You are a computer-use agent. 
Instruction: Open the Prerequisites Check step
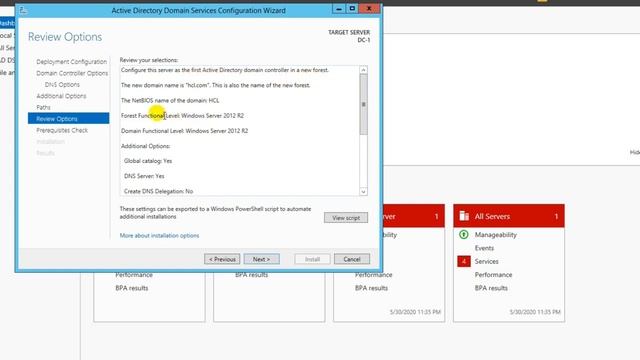62,130
